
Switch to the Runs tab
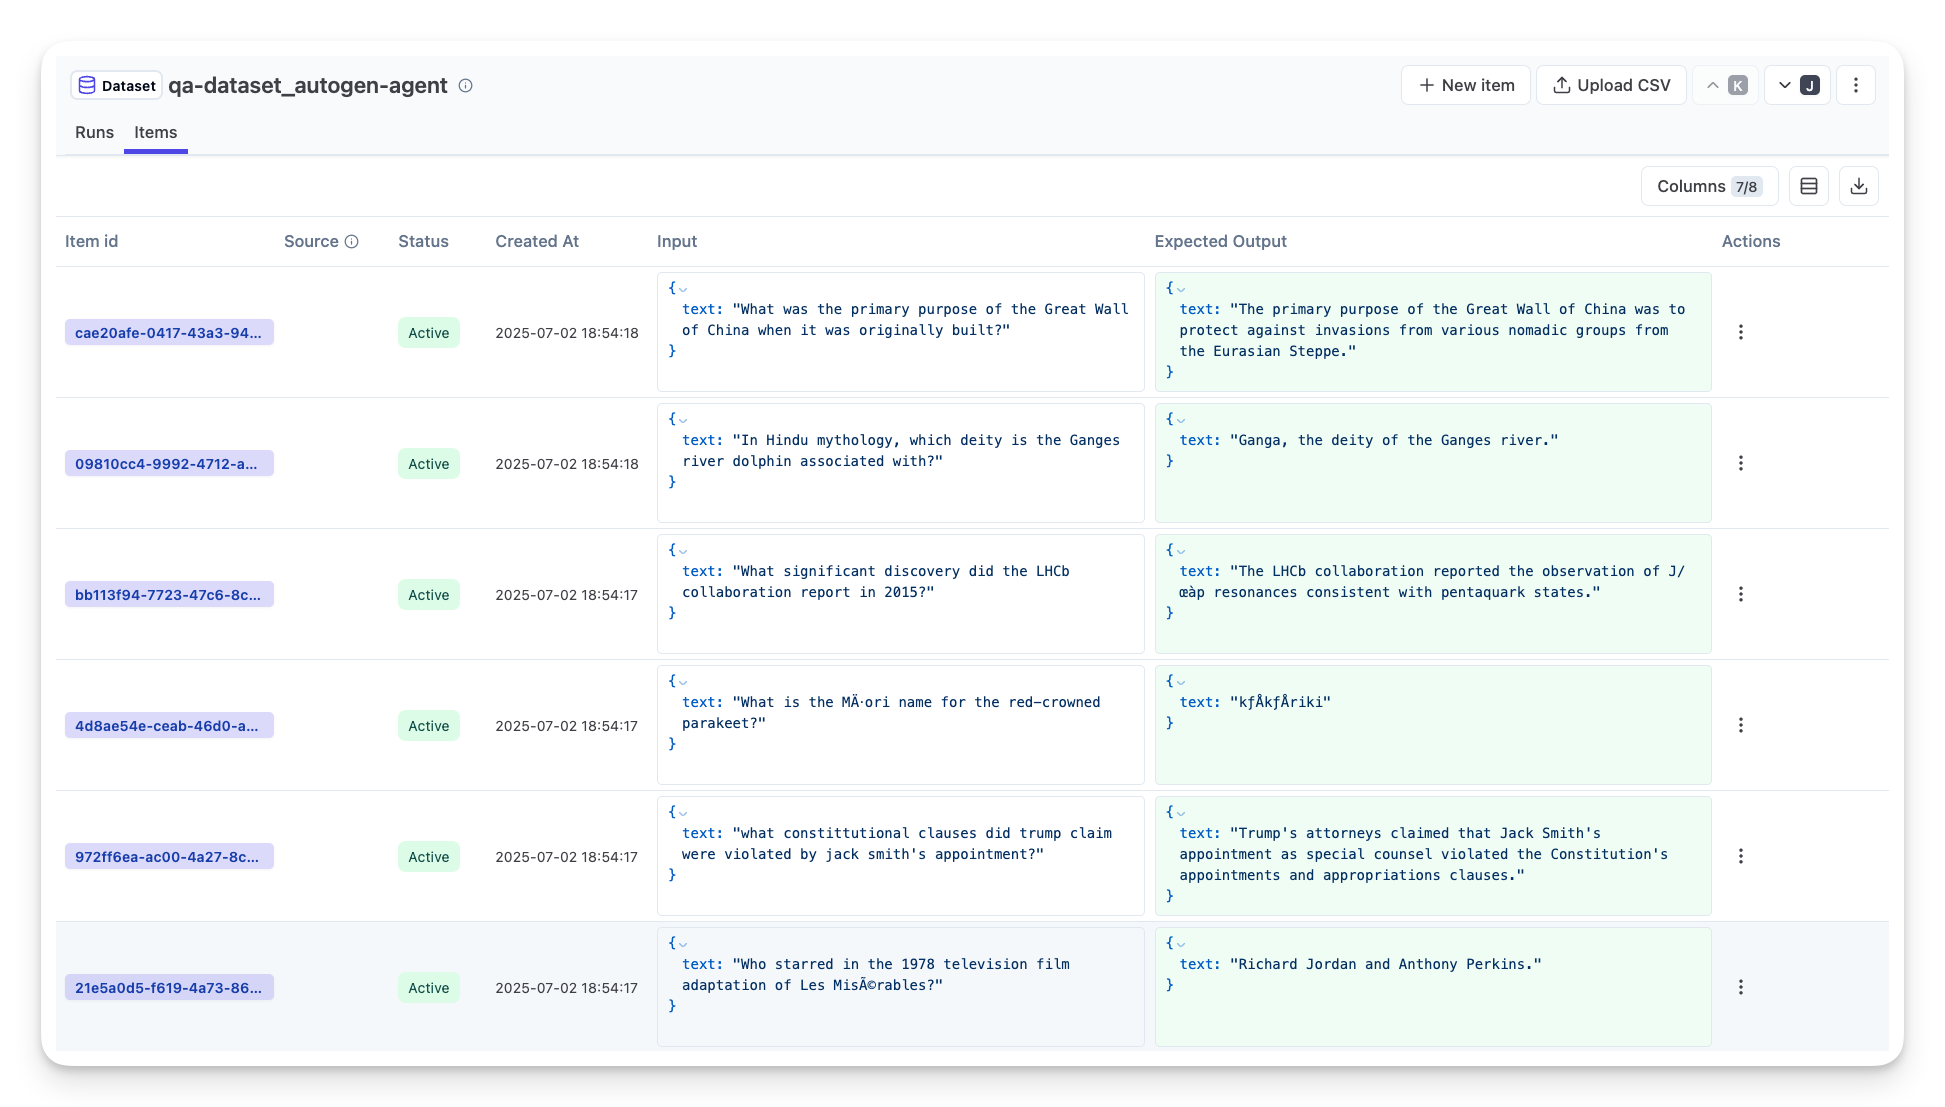pyautogui.click(x=94, y=132)
